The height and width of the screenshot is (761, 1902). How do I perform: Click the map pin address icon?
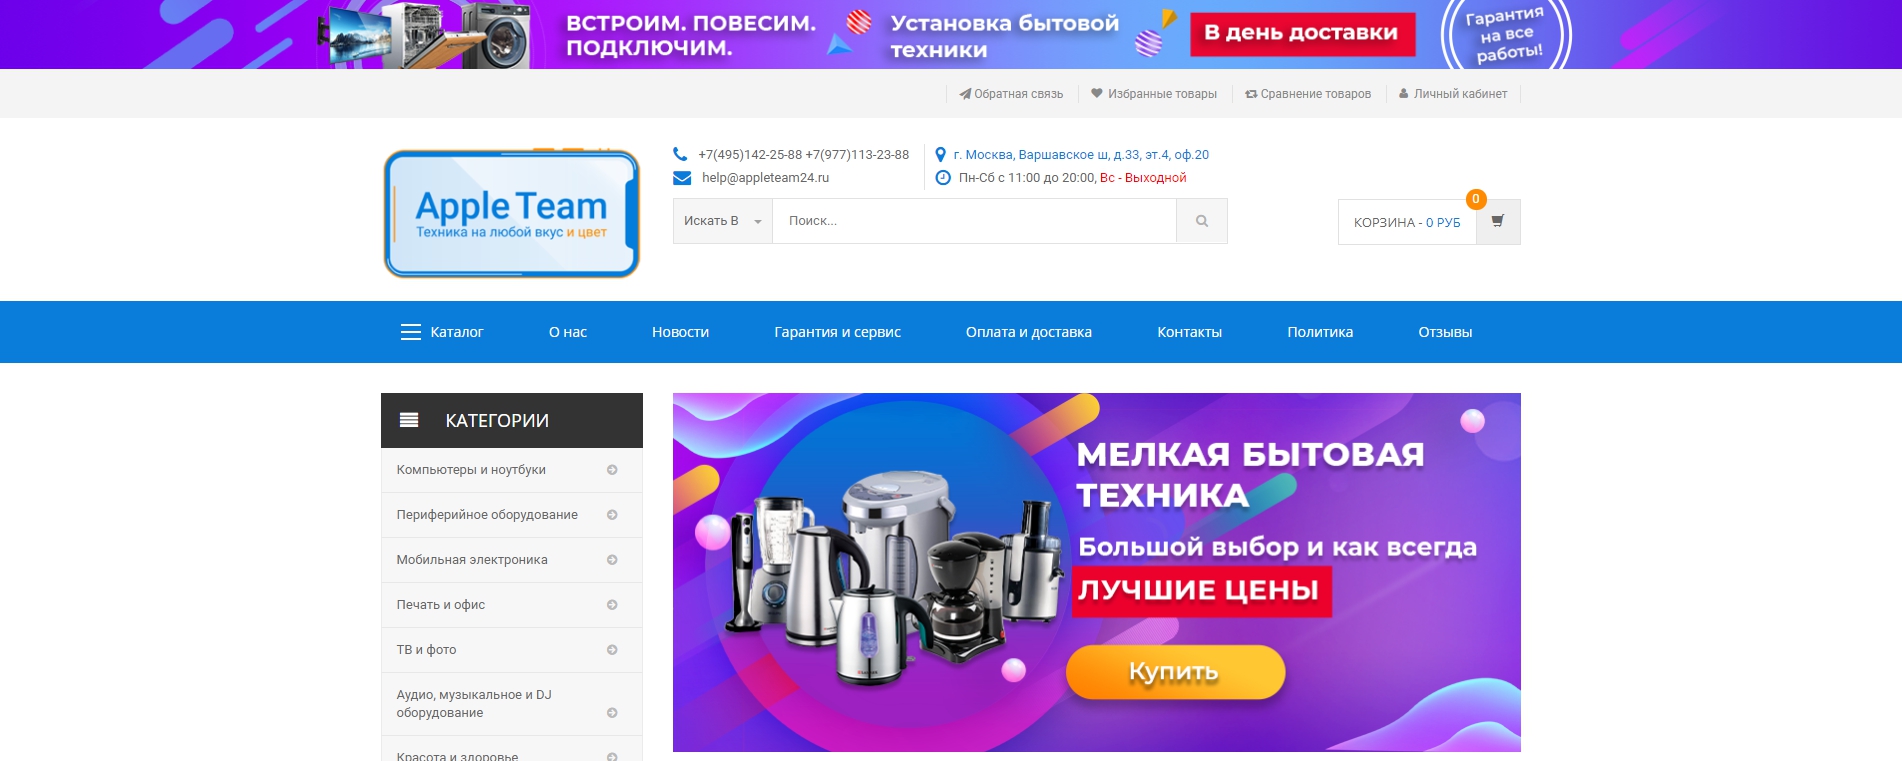(x=940, y=155)
